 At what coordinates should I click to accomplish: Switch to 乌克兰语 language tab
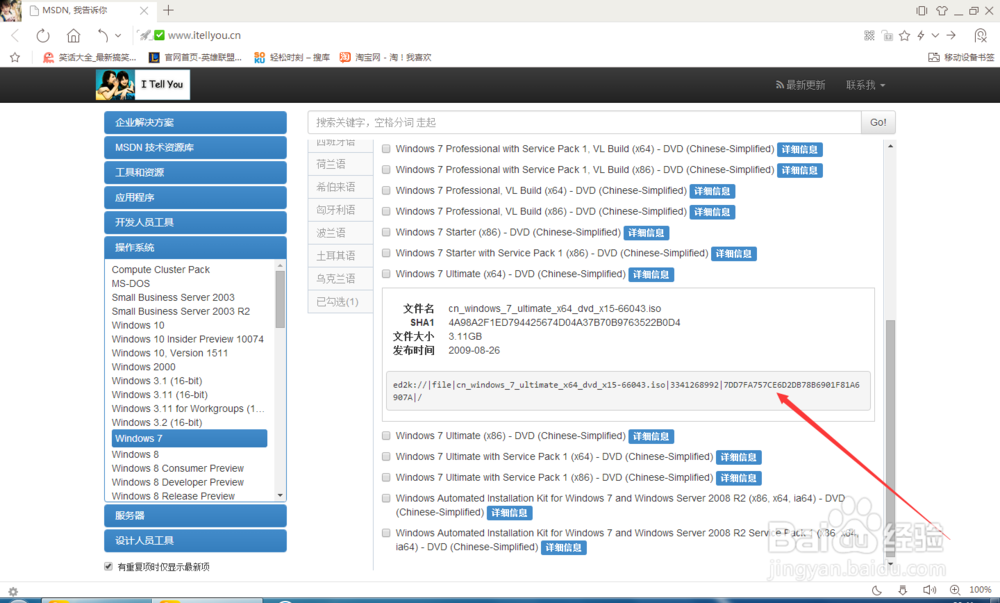pos(340,279)
